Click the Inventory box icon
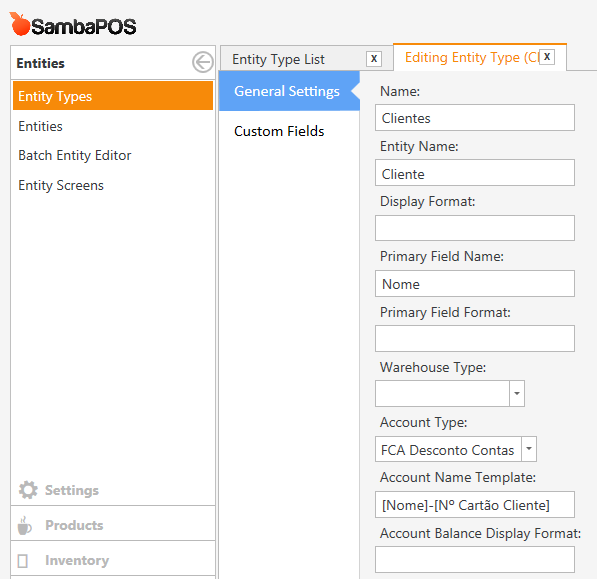The image size is (597, 579). (23, 561)
